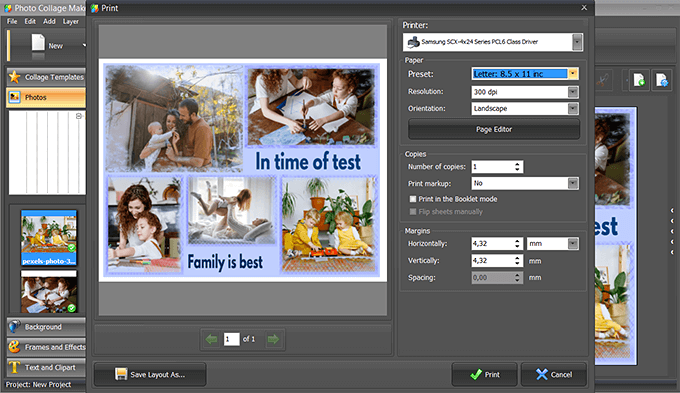Select the Photos tab in sidebar
The height and width of the screenshot is (393, 680).
pyautogui.click(x=46, y=97)
